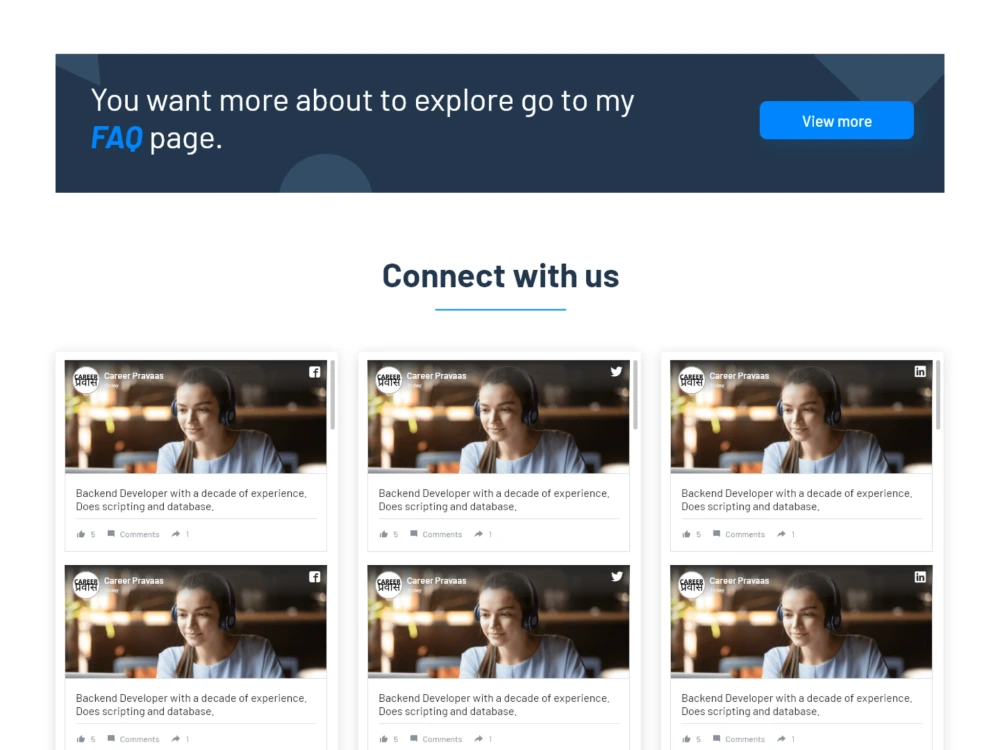
Task: Like the upper Facebook post using thumbs-up
Action: (x=80, y=534)
